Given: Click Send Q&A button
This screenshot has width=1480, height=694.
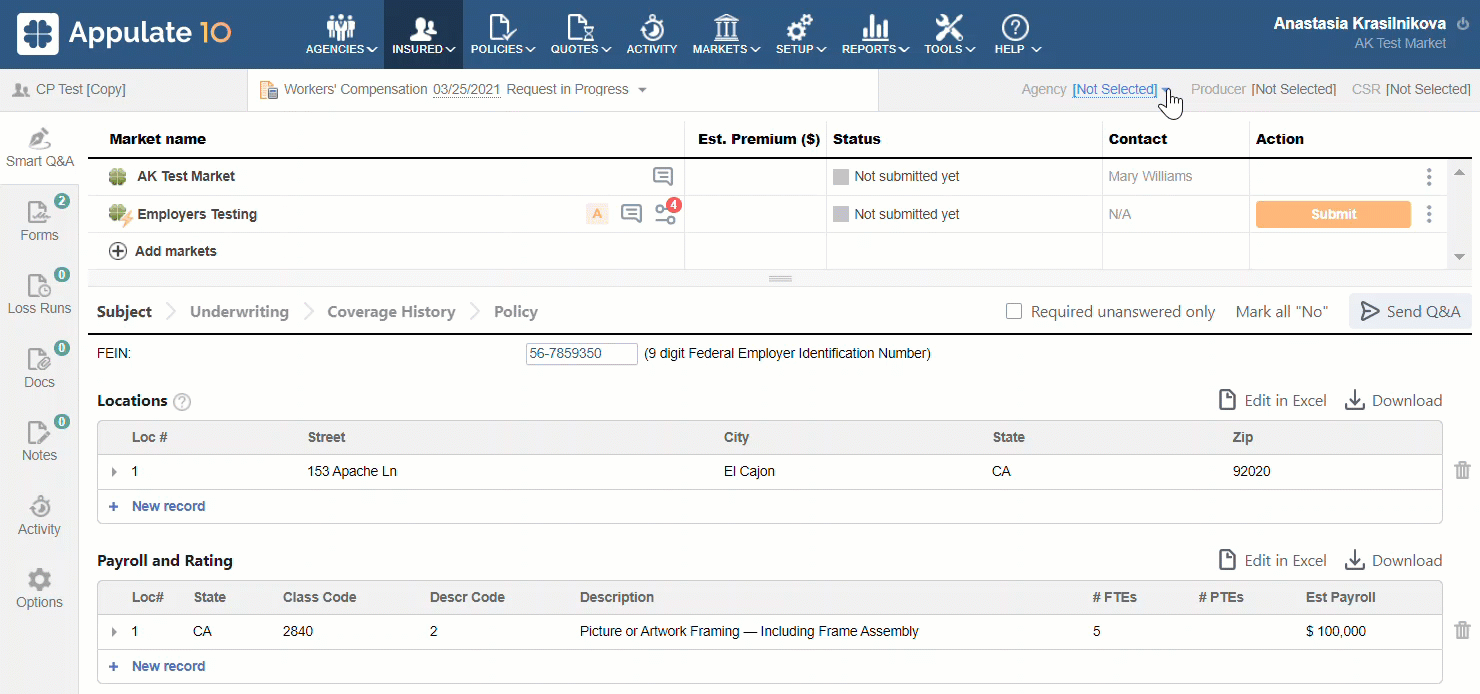Looking at the screenshot, I should click(1410, 311).
